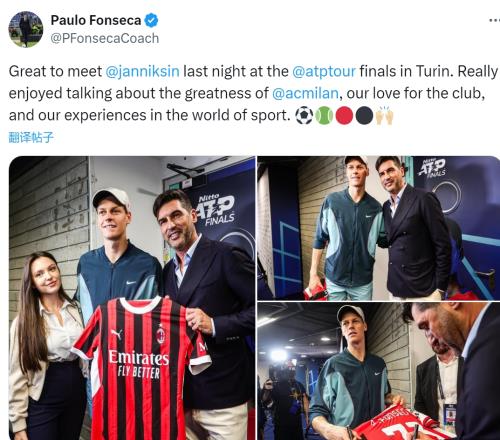
Task: Open Paulo Fonseca's profile avatar
Action: (26, 29)
